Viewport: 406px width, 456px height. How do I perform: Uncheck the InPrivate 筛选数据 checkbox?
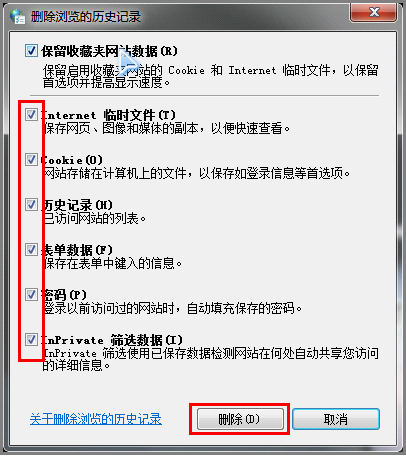click(x=31, y=340)
